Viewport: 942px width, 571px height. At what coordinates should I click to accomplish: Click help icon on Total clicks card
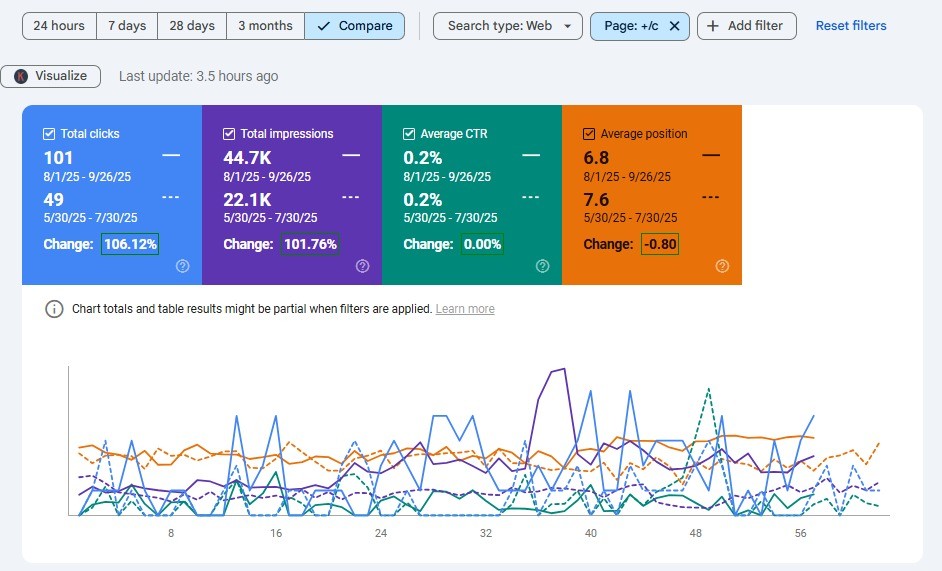click(x=183, y=266)
